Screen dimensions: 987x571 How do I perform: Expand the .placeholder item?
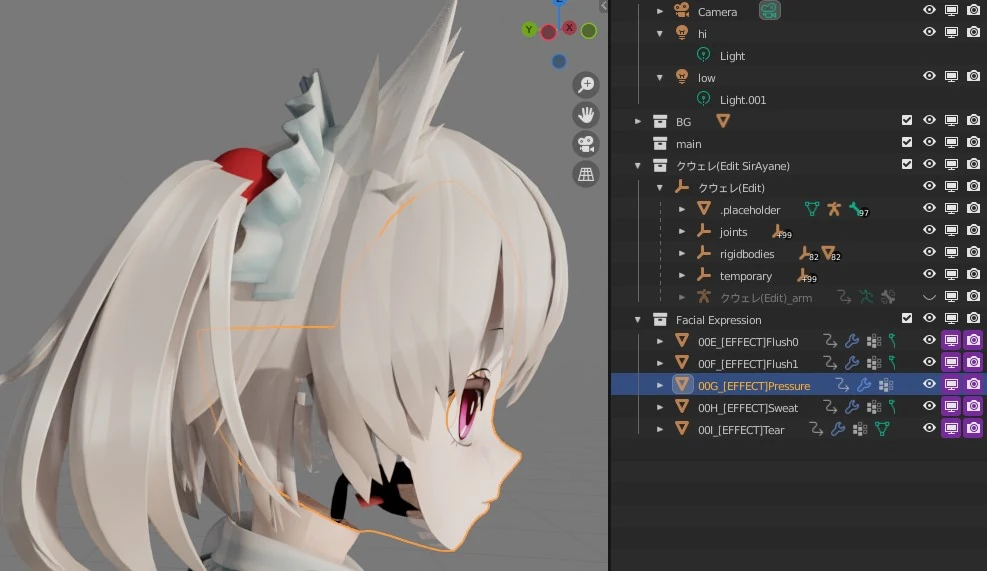[682, 209]
